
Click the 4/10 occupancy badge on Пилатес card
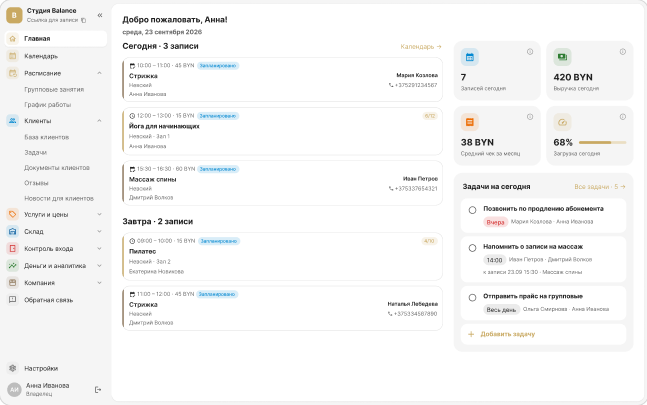(429, 241)
